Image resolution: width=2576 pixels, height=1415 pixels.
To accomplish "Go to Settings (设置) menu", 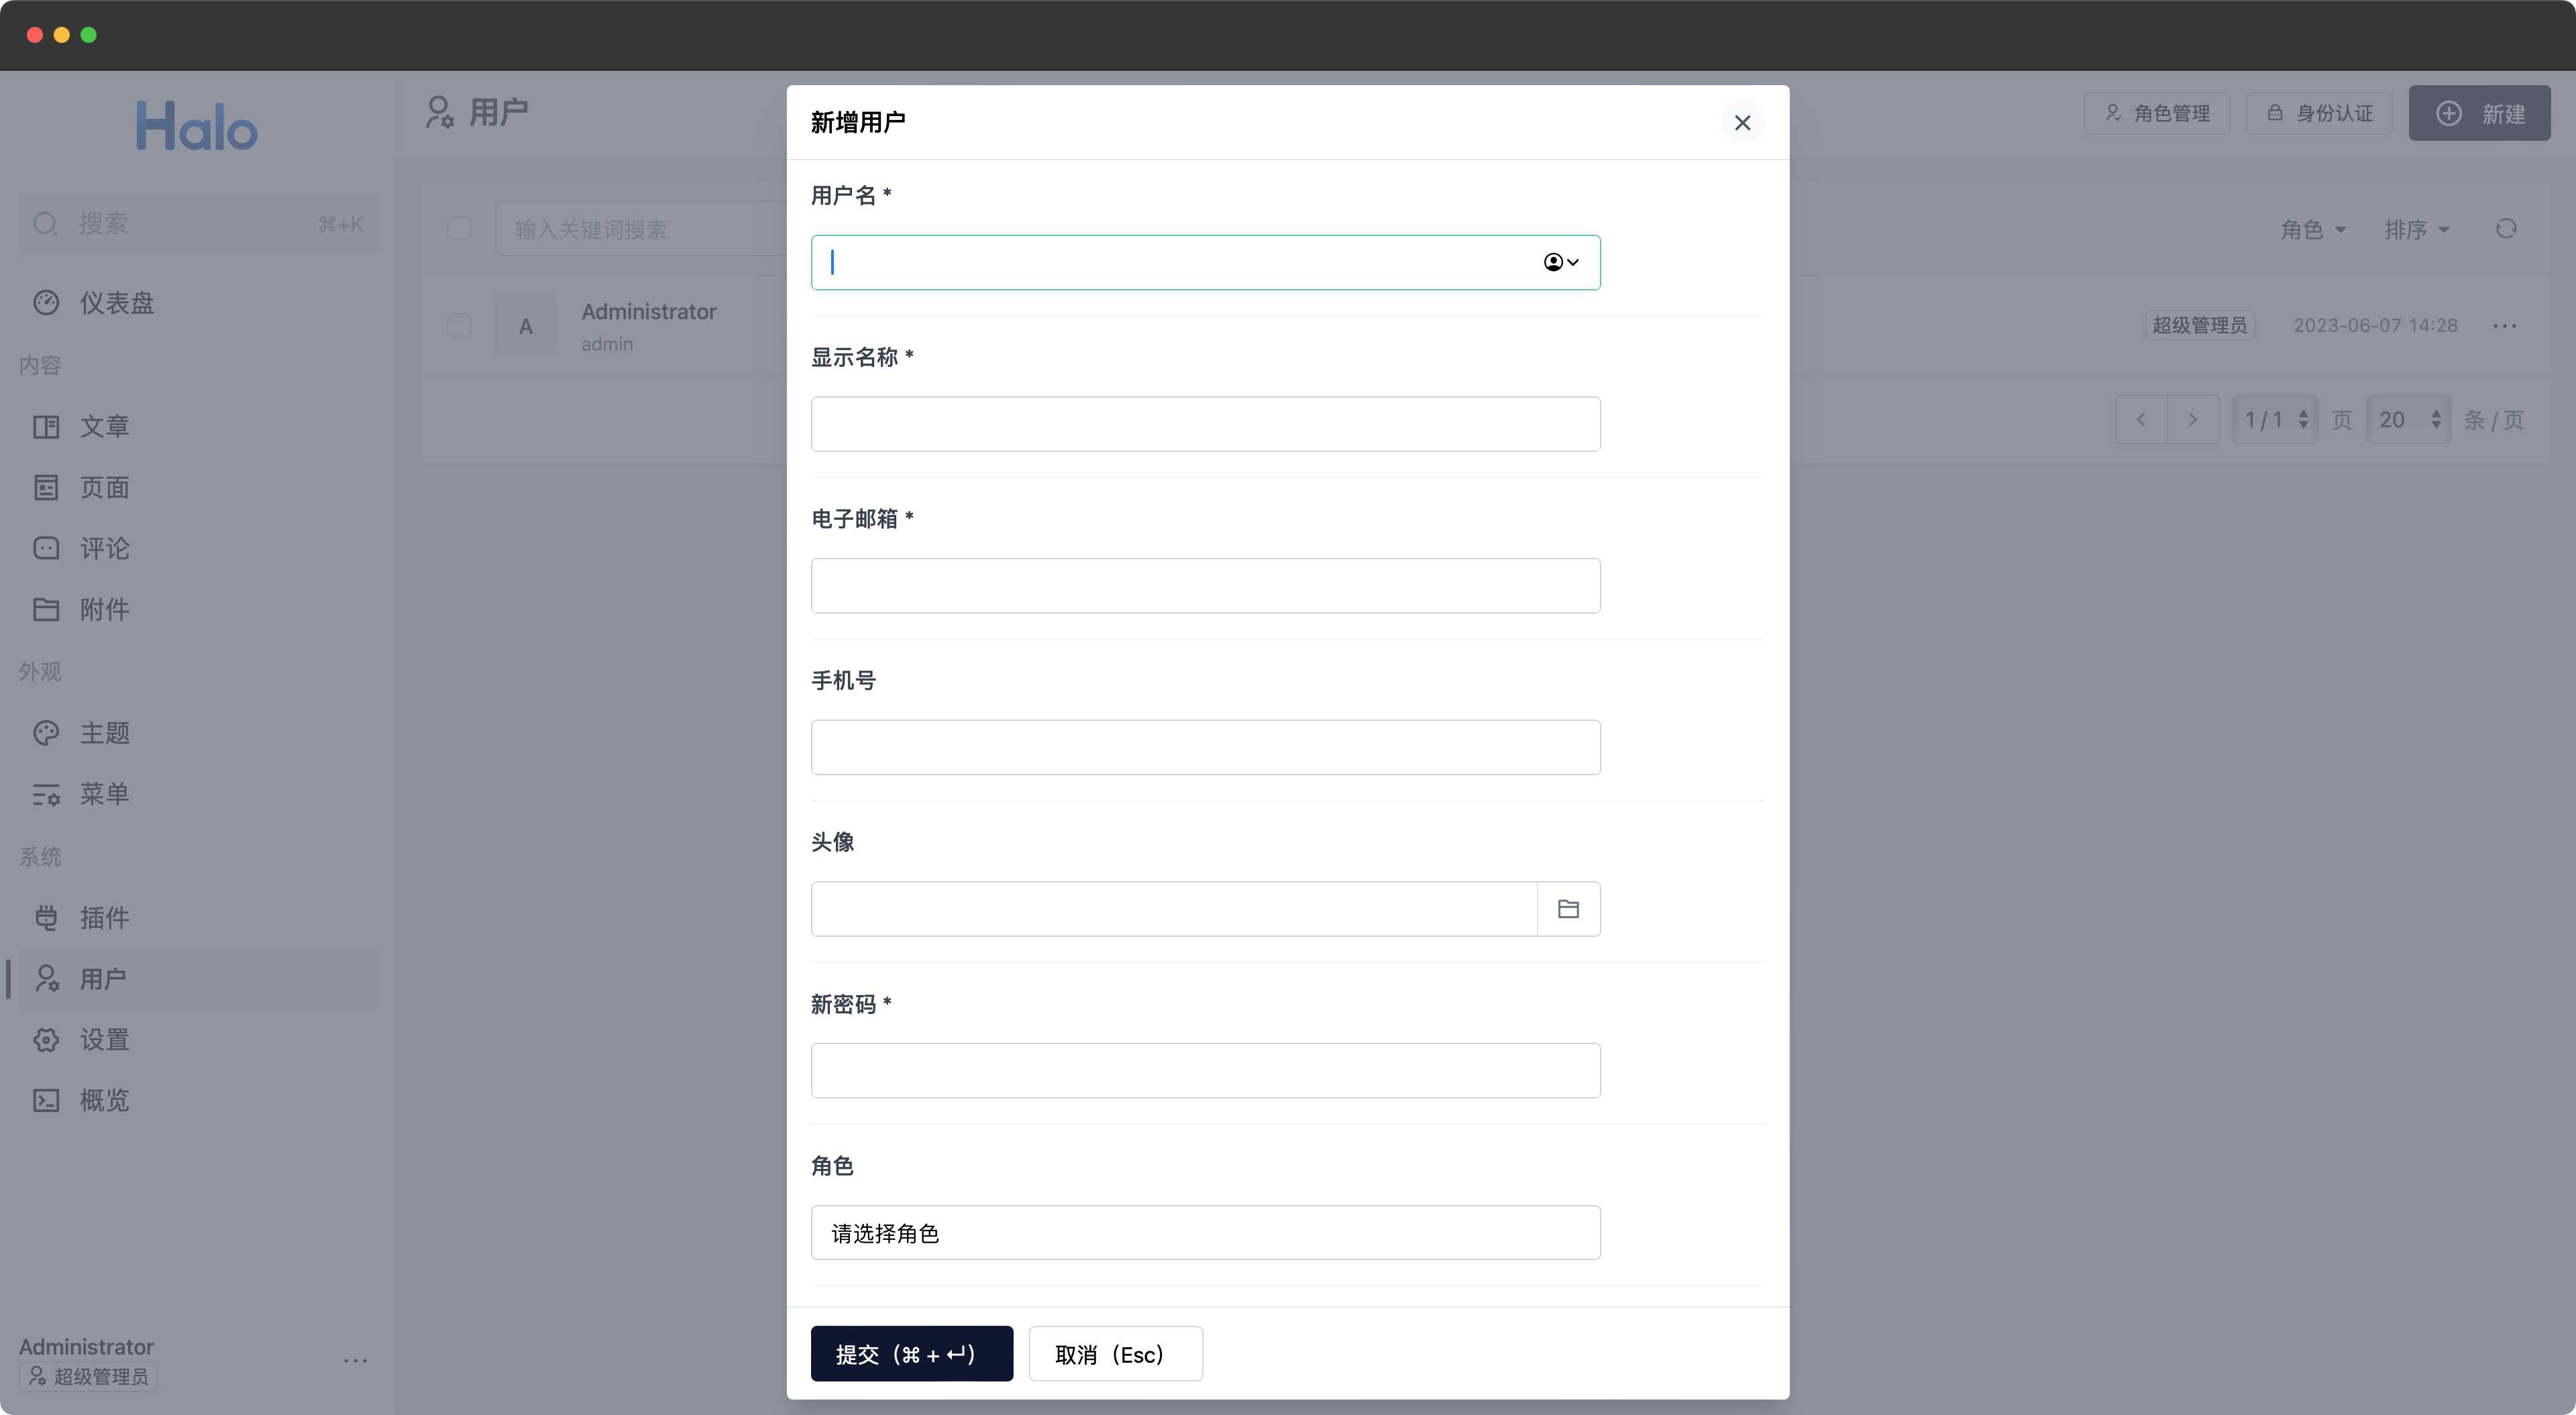I will click(x=104, y=1040).
